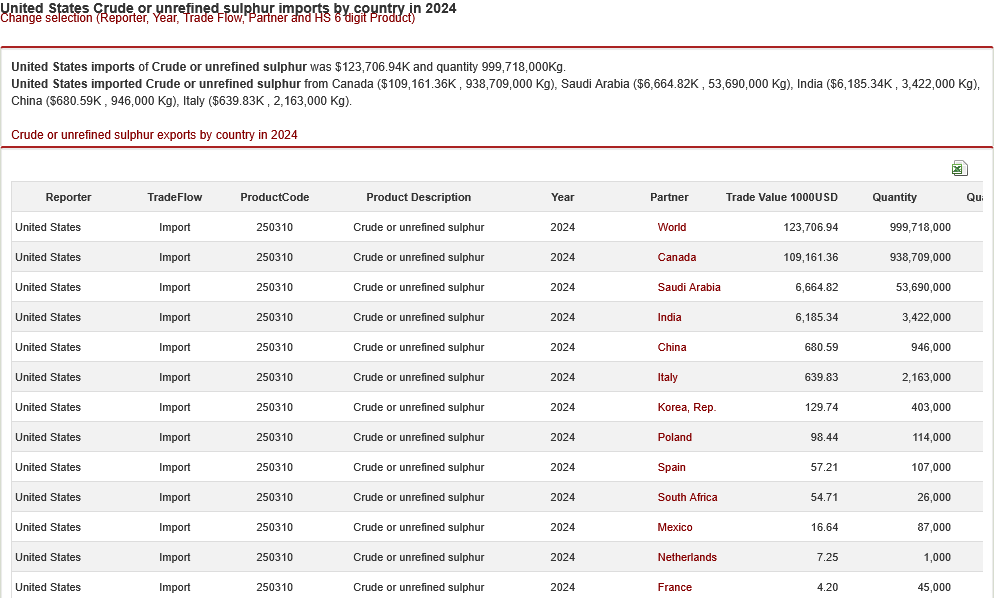Open the Korea, Rep. partner link
The width and height of the screenshot is (994, 598).
pyautogui.click(x=687, y=407)
